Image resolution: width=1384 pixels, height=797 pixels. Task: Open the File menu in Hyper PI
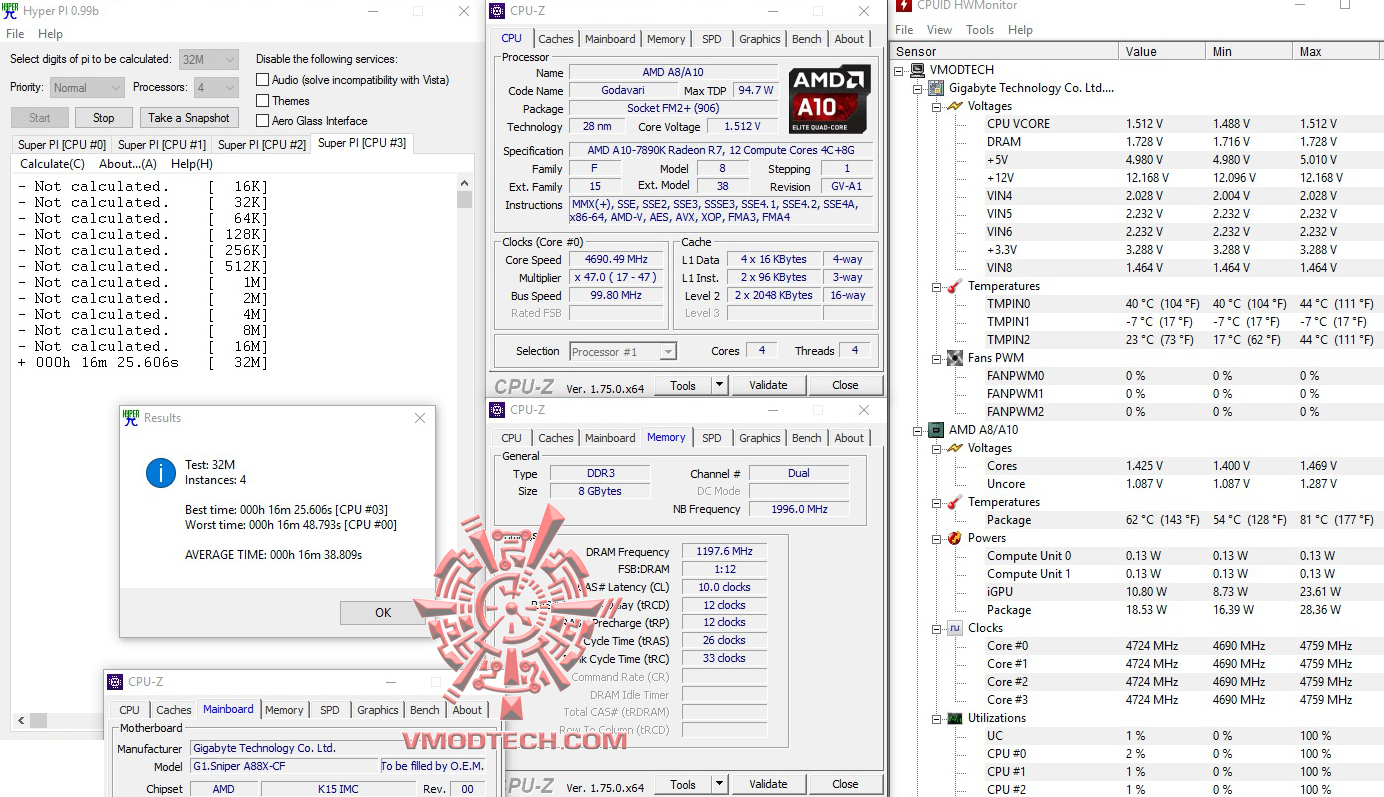15,34
